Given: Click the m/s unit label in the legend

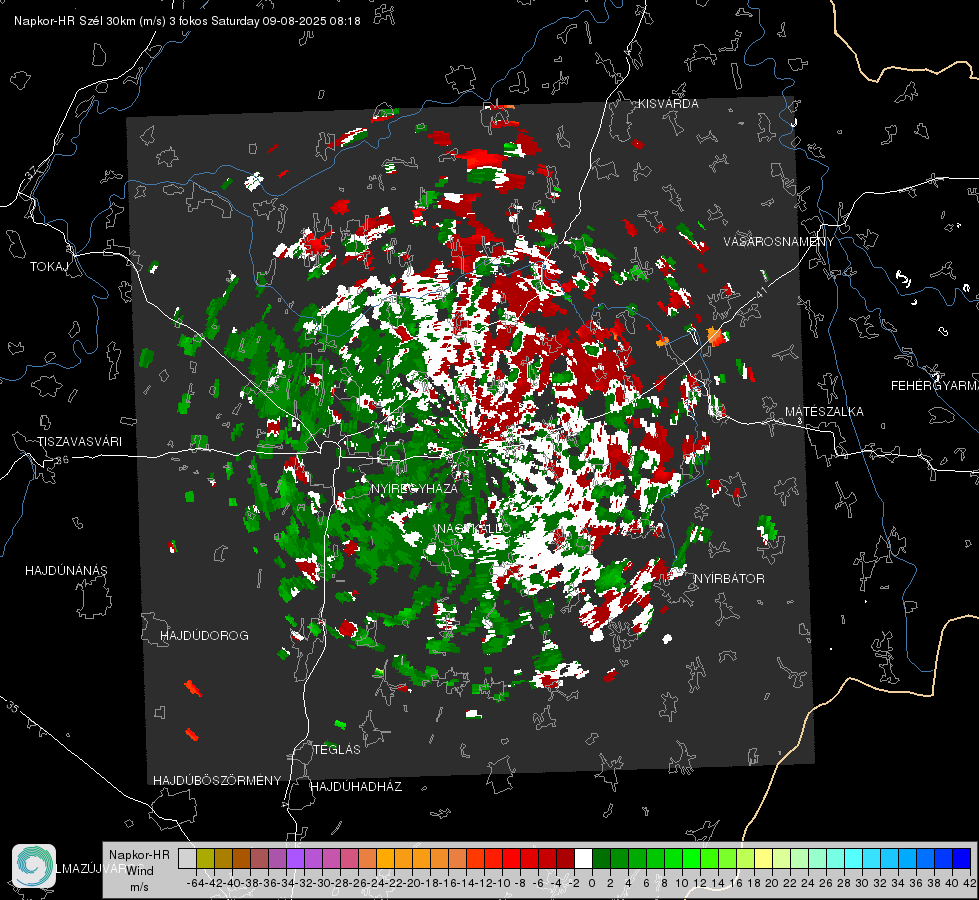Looking at the screenshot, I should (139, 887).
